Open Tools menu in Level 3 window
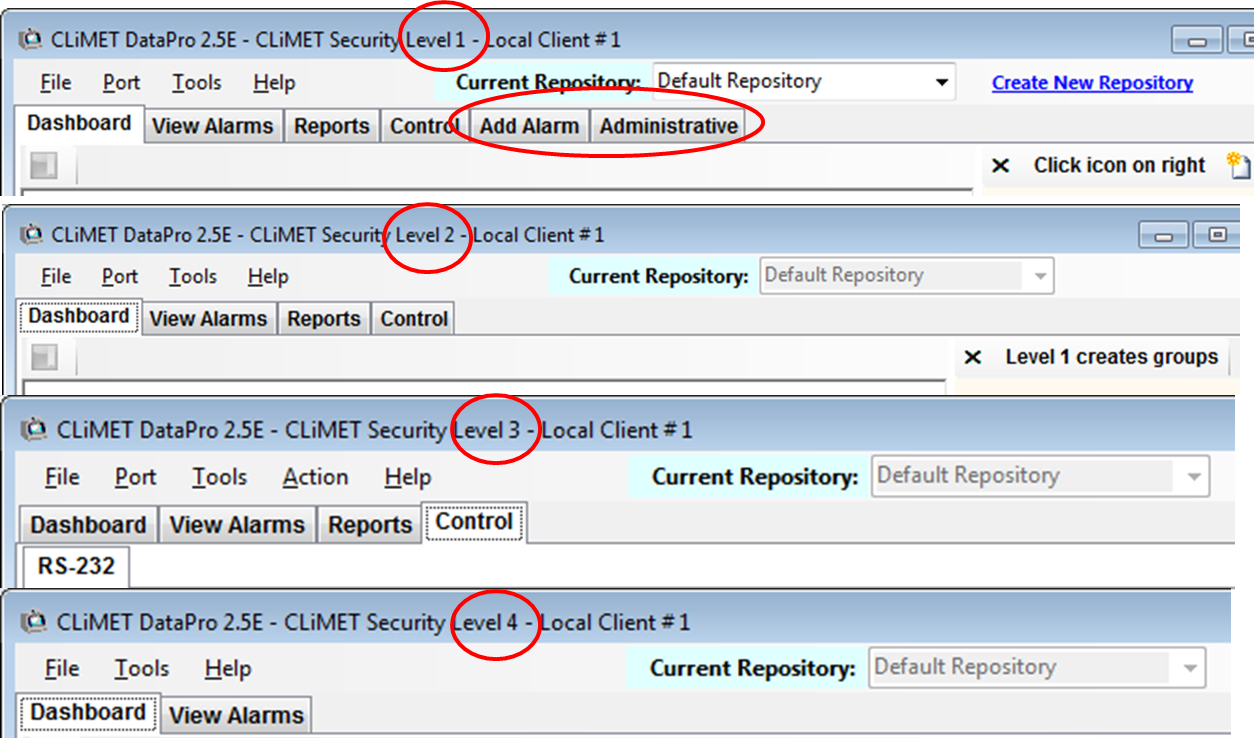The height and width of the screenshot is (738, 1254). tap(220, 477)
